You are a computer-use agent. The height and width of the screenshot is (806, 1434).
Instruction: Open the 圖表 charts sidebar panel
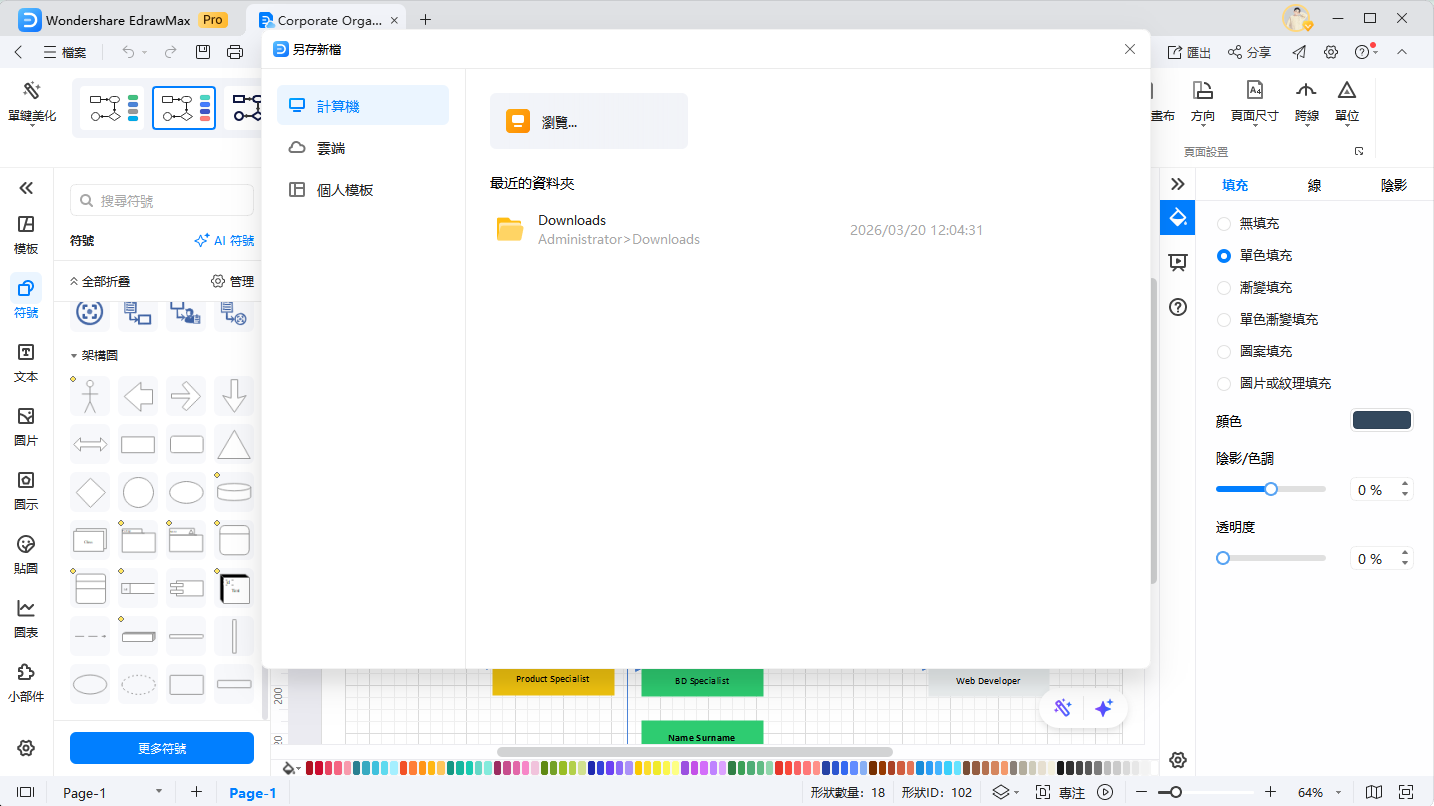26,618
